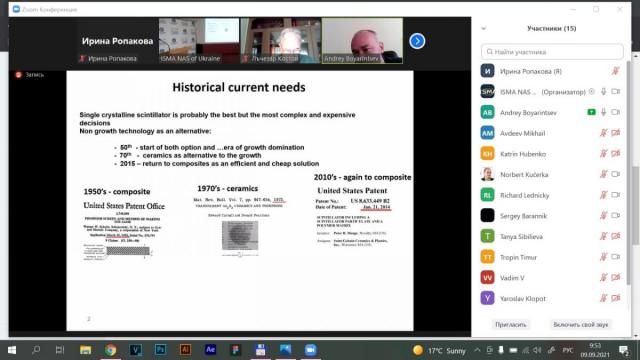Viewport: 640px width, 360px height.
Task: Collapse participants panel with chevron
Action: 484,29
